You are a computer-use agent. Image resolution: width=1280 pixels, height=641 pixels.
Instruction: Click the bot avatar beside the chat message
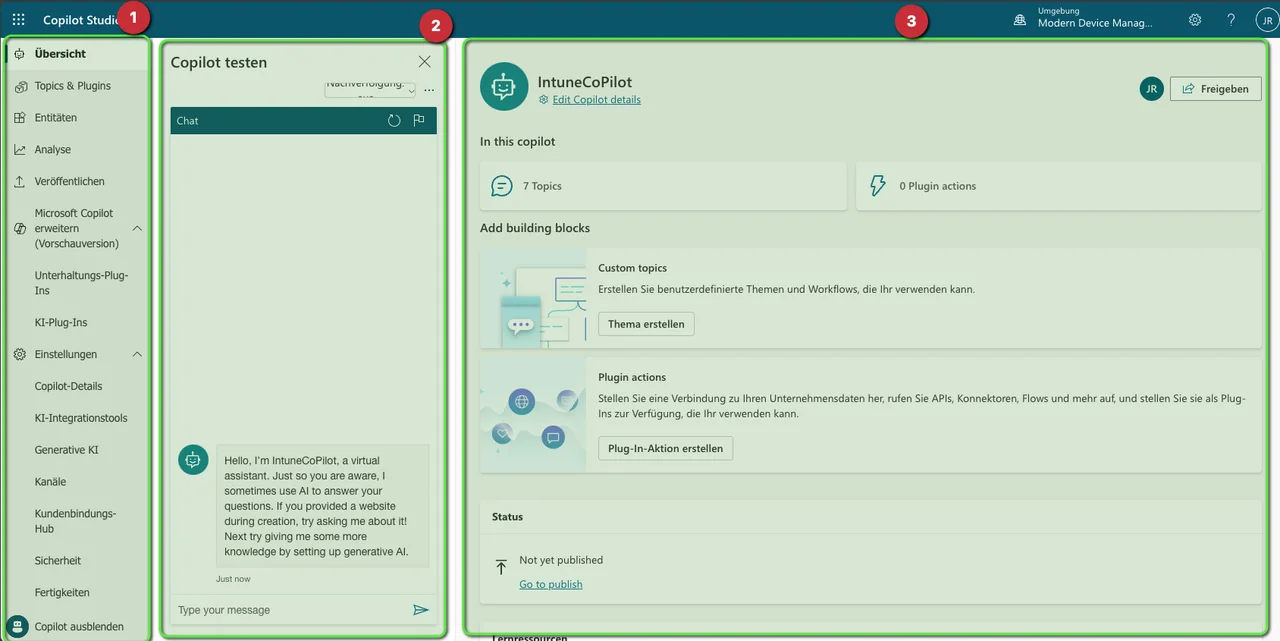point(193,460)
